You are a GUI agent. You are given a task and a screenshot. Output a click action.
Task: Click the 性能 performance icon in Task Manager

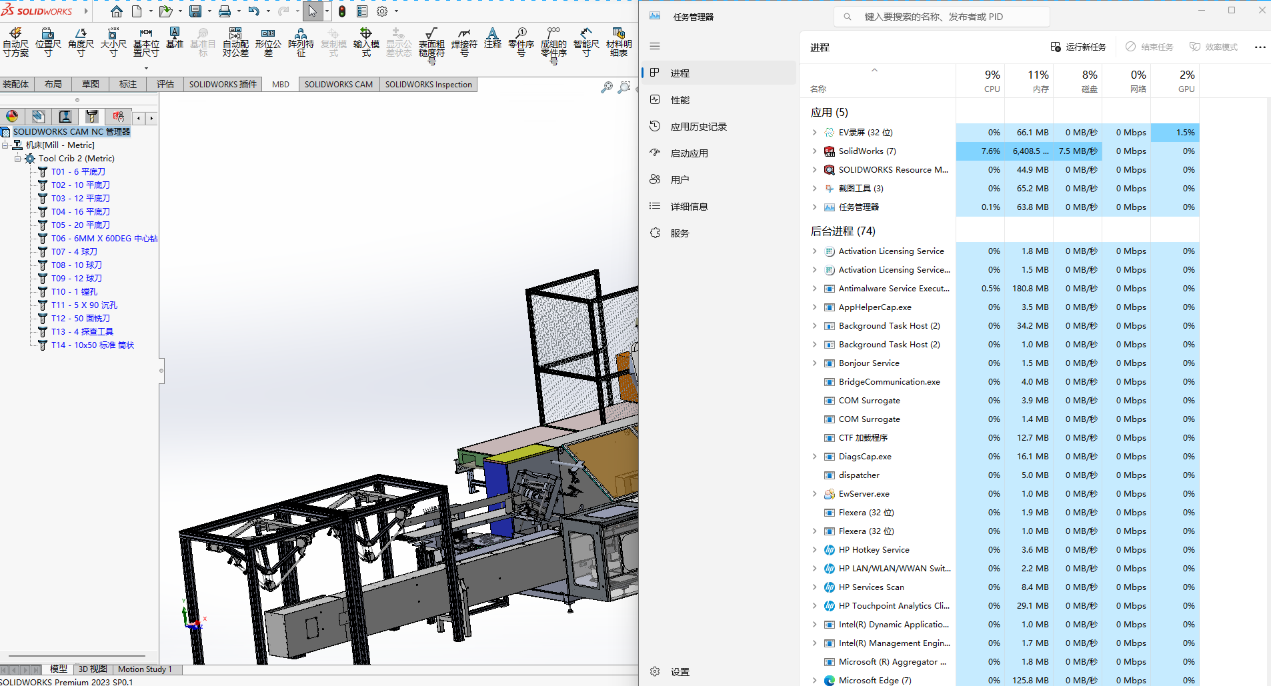[x=655, y=100]
